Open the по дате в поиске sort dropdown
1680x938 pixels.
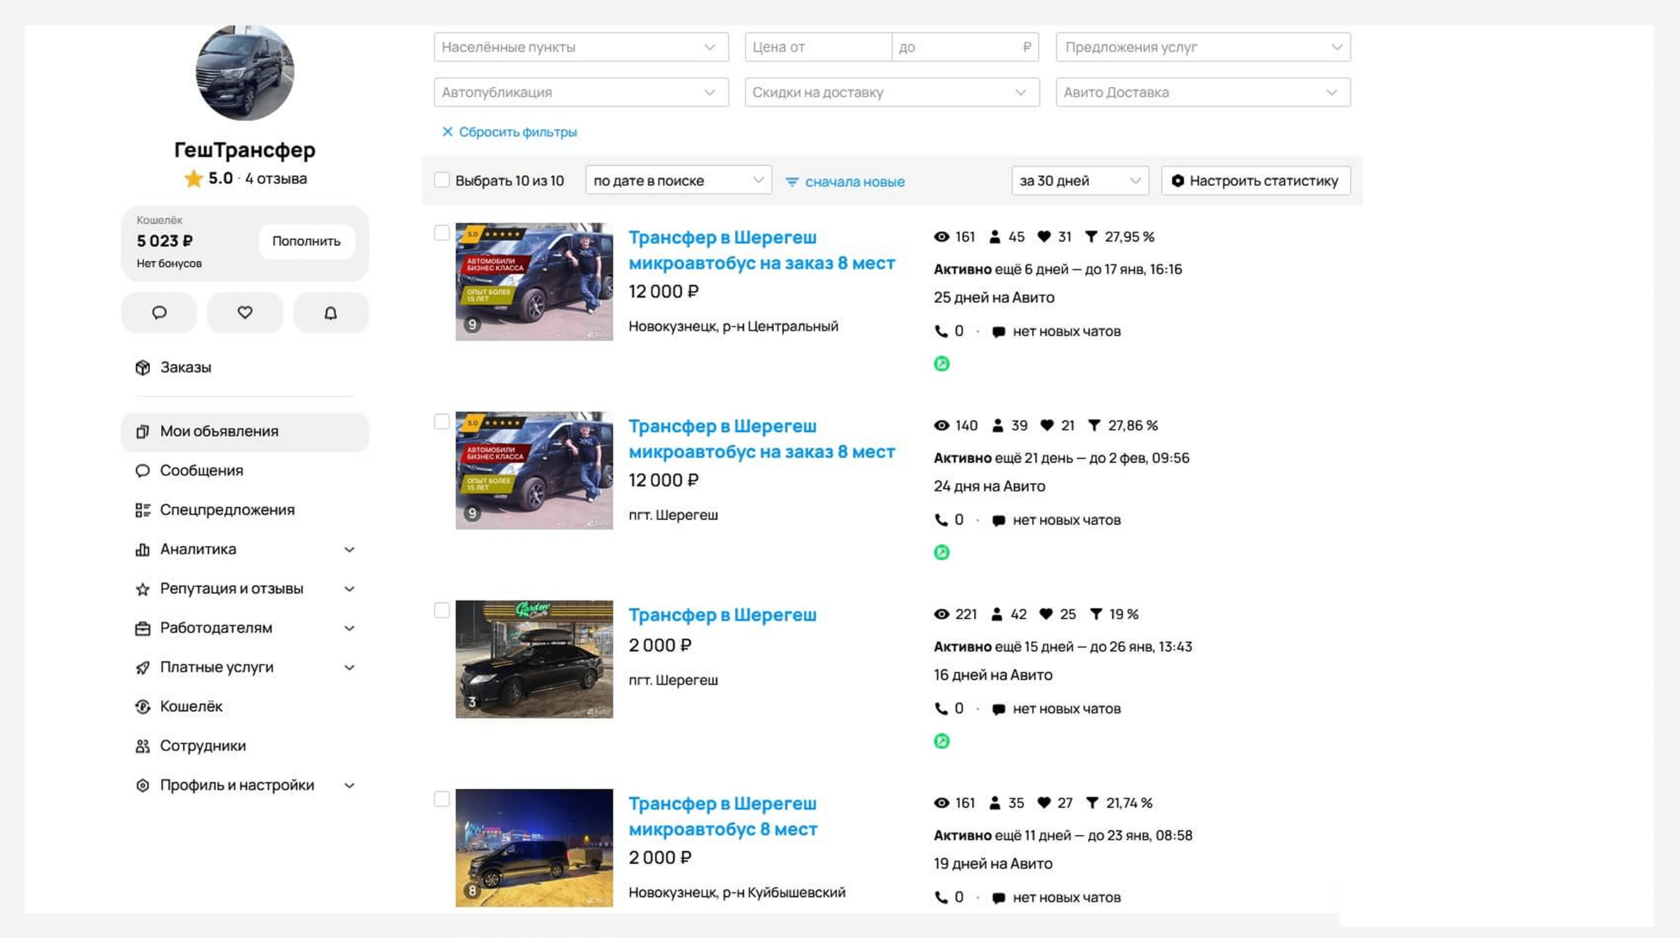pyautogui.click(x=678, y=180)
